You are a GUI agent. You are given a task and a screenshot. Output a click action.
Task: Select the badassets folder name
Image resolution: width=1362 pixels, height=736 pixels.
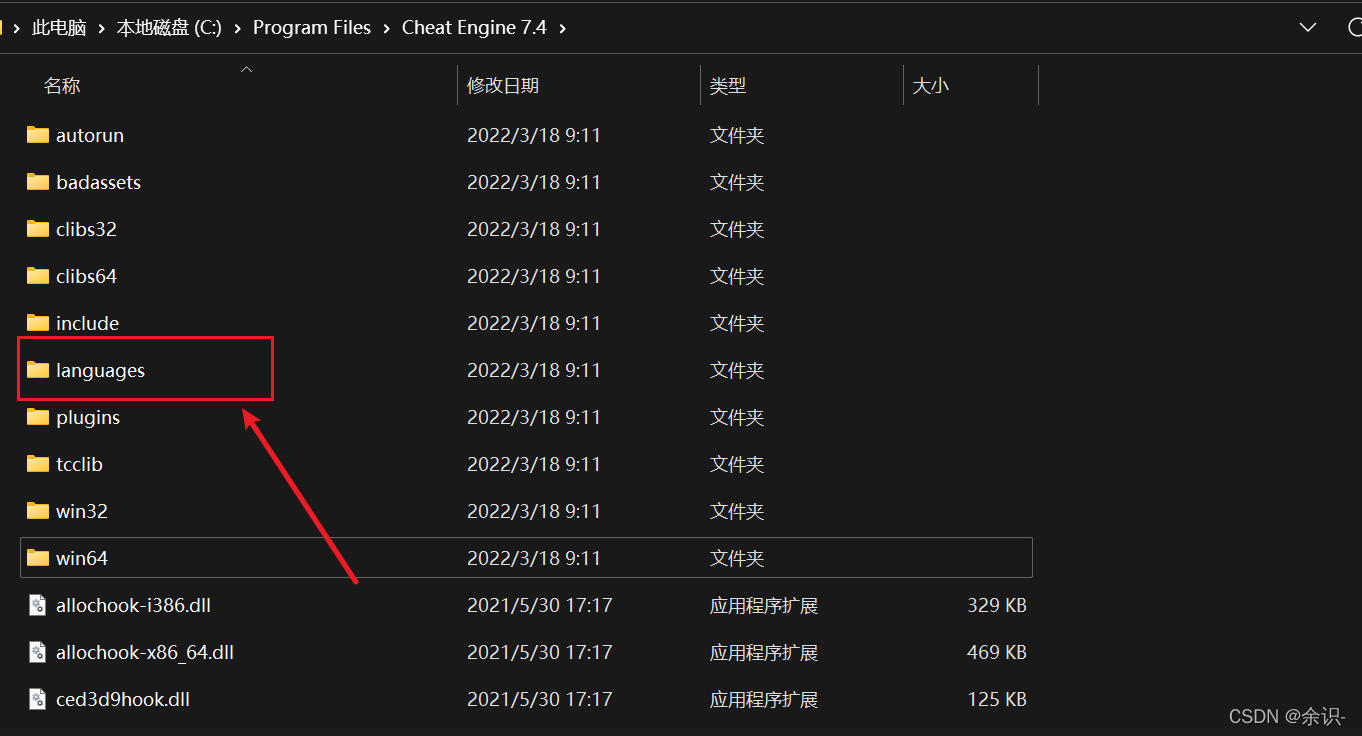98,182
